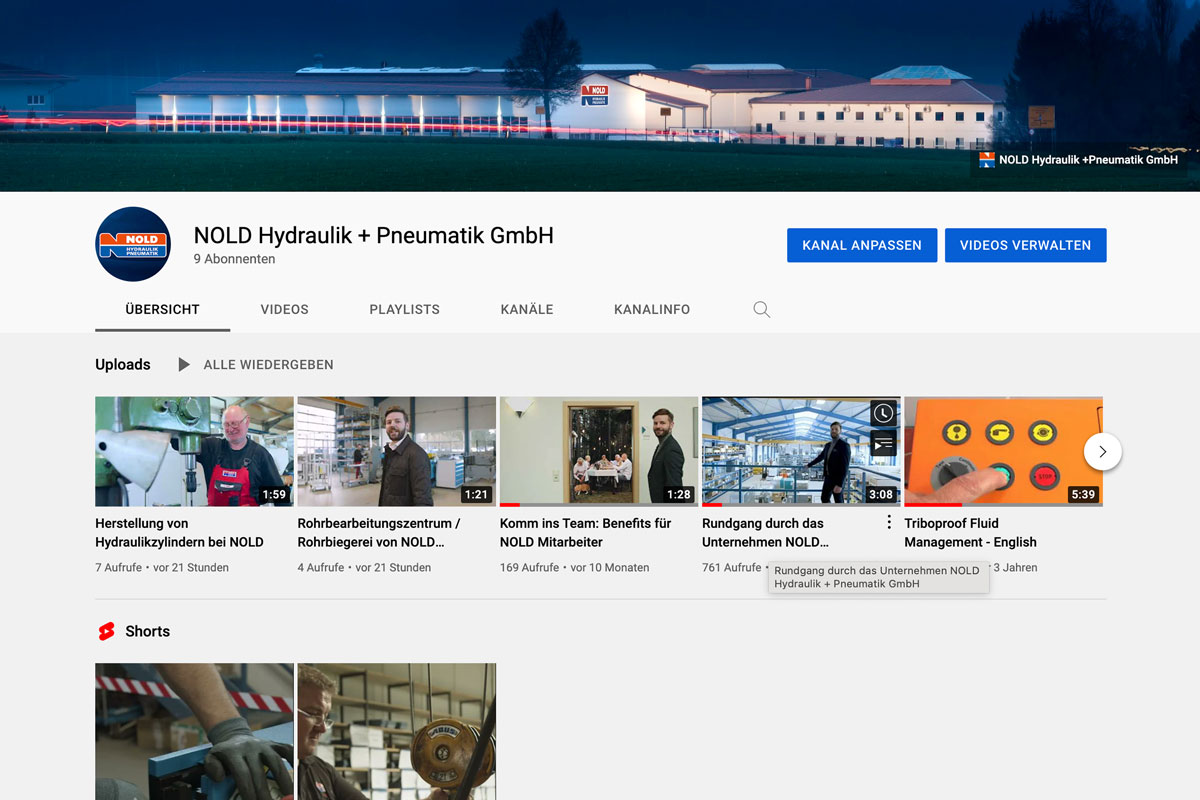Click the Shorts logo icon

(x=106, y=631)
